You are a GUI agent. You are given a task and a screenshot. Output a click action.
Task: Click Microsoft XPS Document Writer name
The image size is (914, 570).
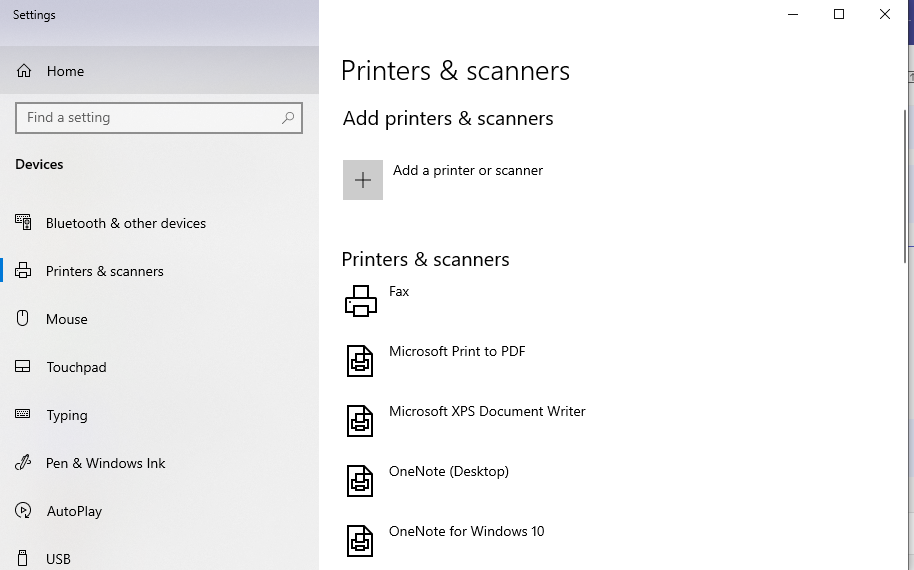[x=487, y=411]
